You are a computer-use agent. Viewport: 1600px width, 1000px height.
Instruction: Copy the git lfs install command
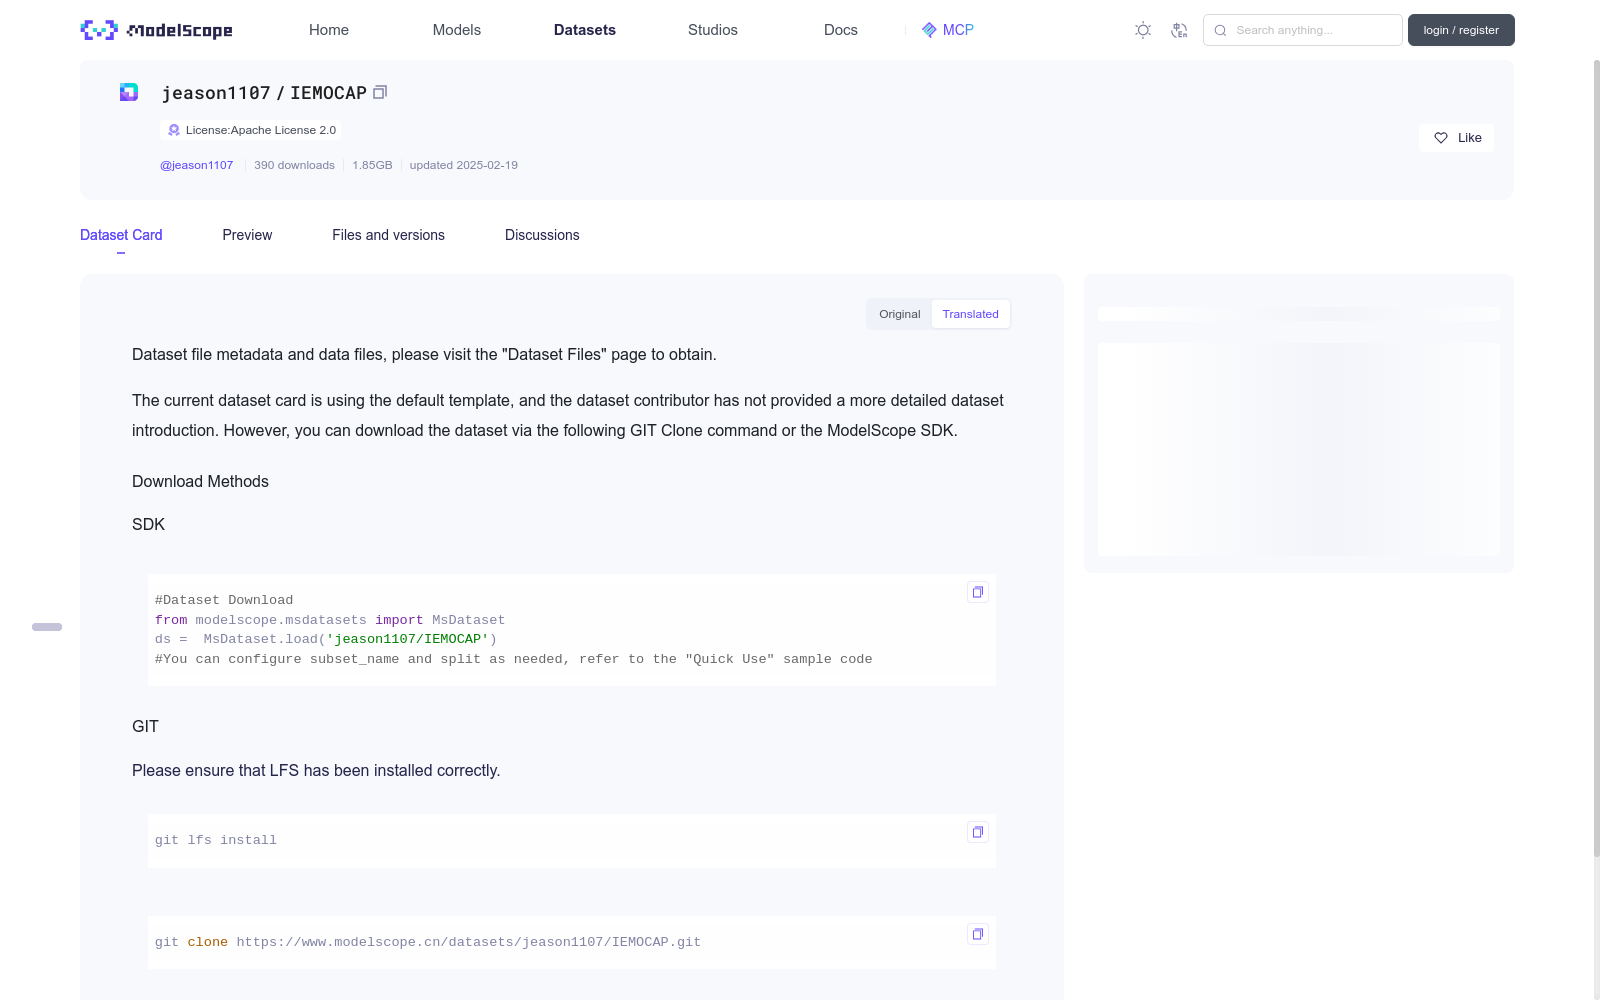pyautogui.click(x=978, y=832)
